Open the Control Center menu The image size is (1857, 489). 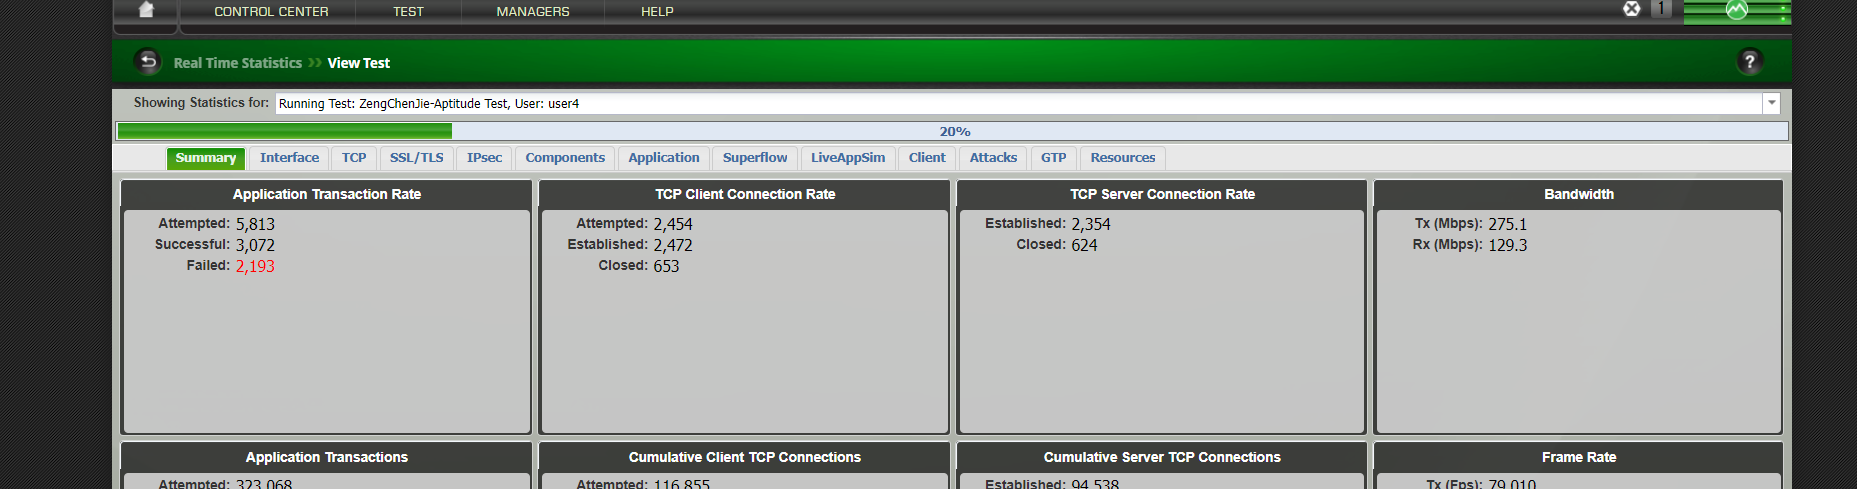[x=271, y=12]
